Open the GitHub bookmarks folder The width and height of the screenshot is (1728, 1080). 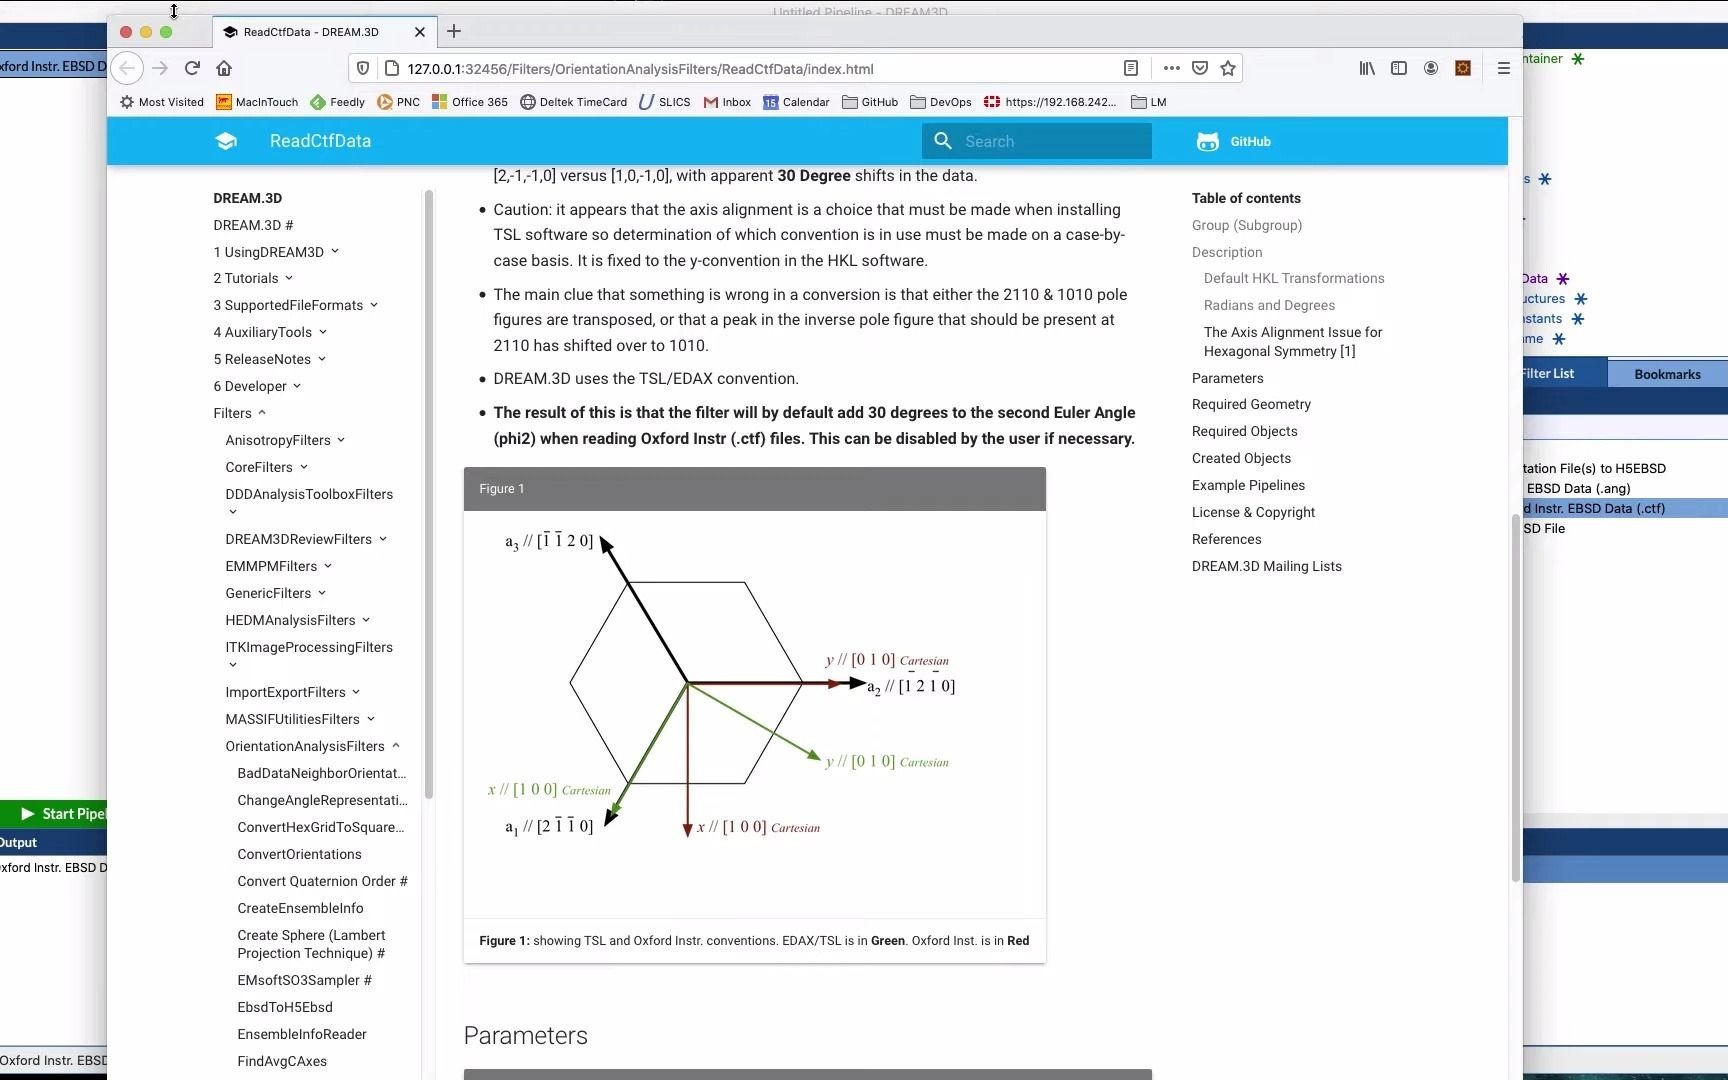pos(870,102)
